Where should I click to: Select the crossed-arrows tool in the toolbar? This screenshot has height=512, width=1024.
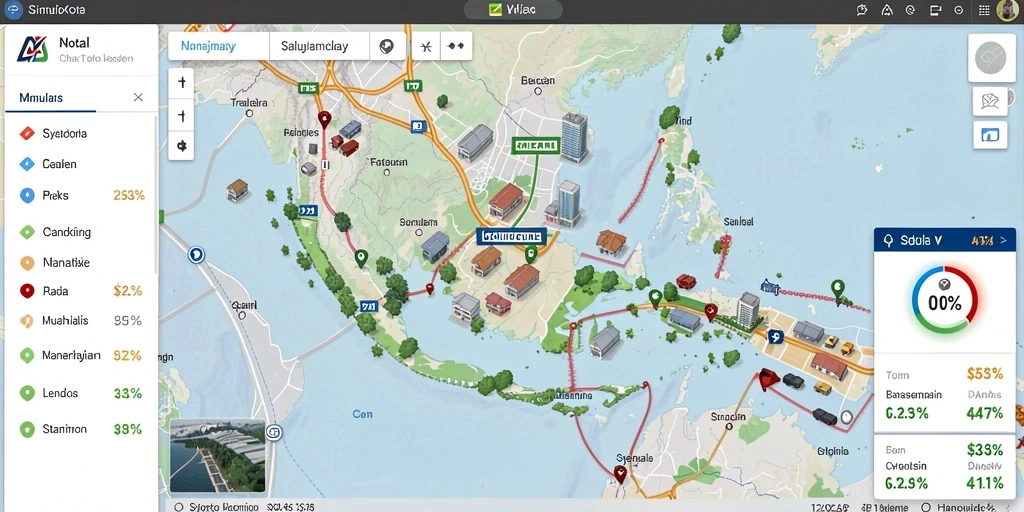[x=426, y=46]
